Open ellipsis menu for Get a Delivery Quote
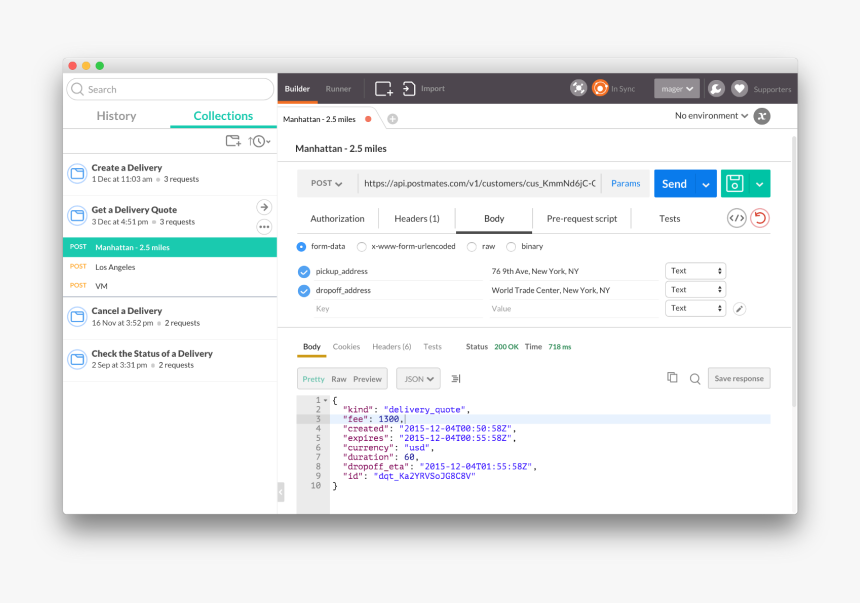The image size is (860, 603). [x=264, y=227]
